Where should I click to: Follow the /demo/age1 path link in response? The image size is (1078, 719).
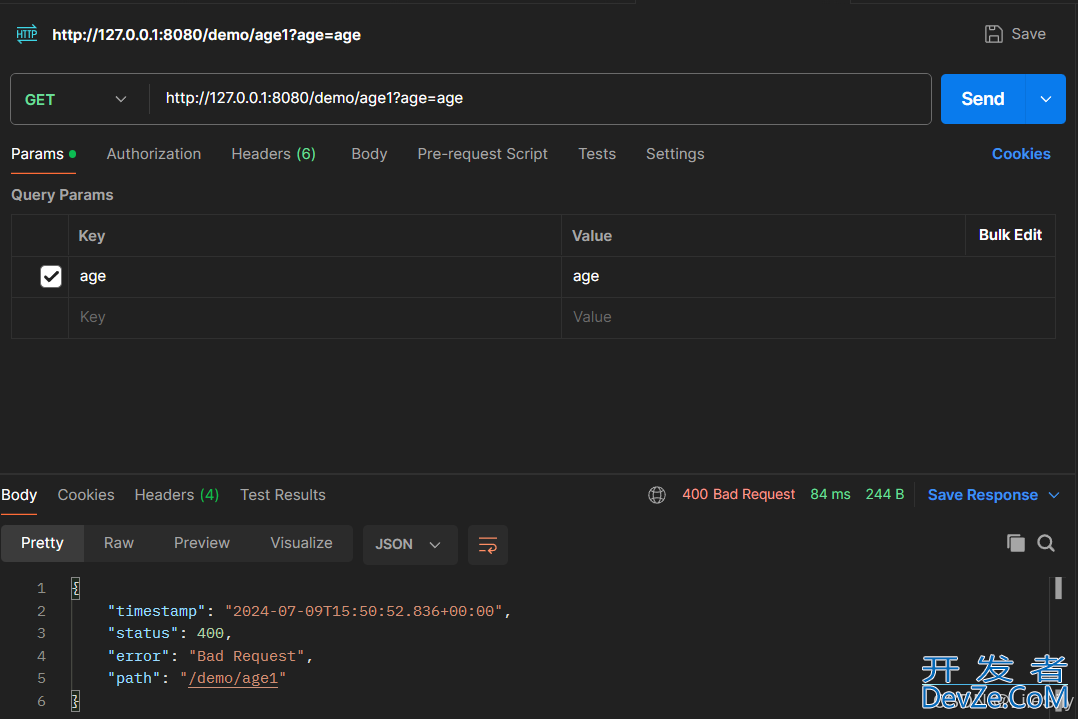pos(233,678)
